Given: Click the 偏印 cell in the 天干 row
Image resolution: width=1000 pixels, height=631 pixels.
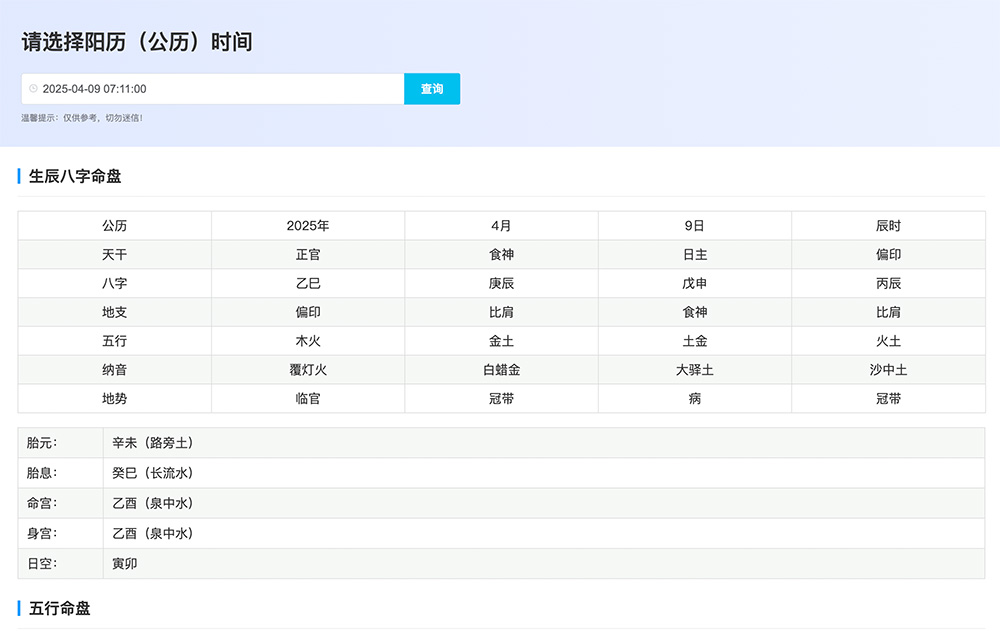Looking at the screenshot, I should pos(888,255).
